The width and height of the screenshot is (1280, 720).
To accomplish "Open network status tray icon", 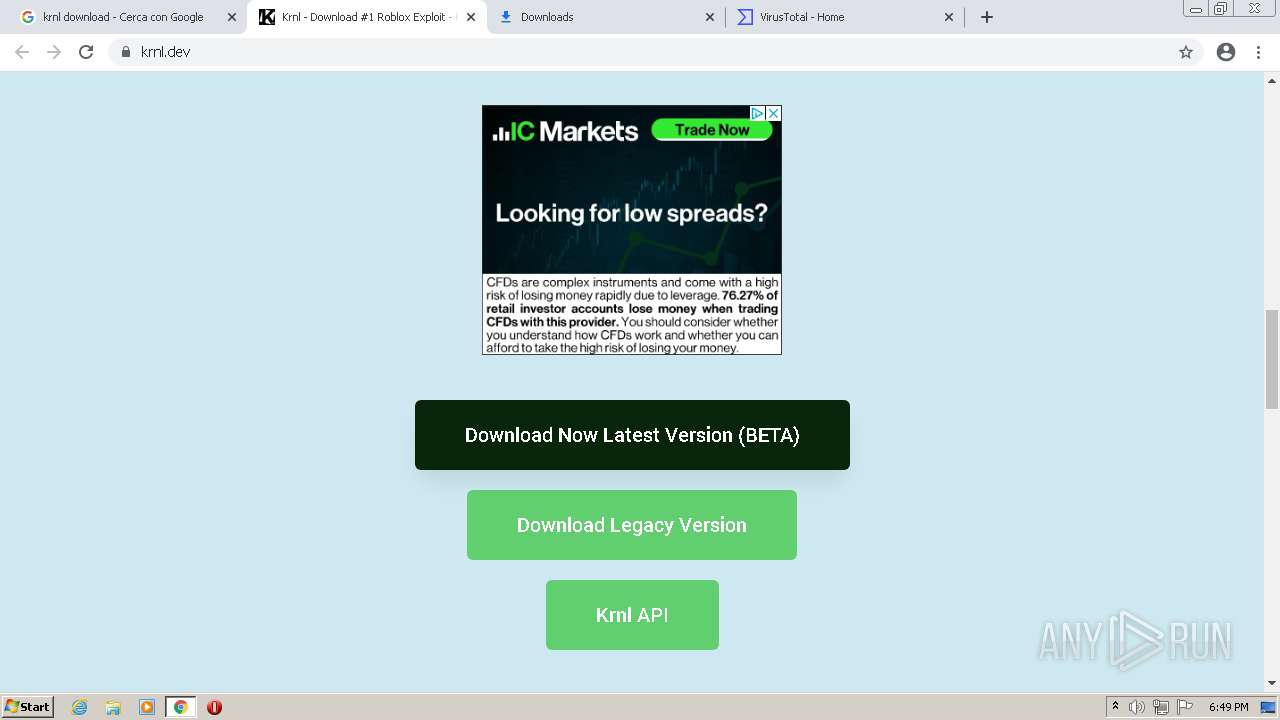I will coord(1161,707).
